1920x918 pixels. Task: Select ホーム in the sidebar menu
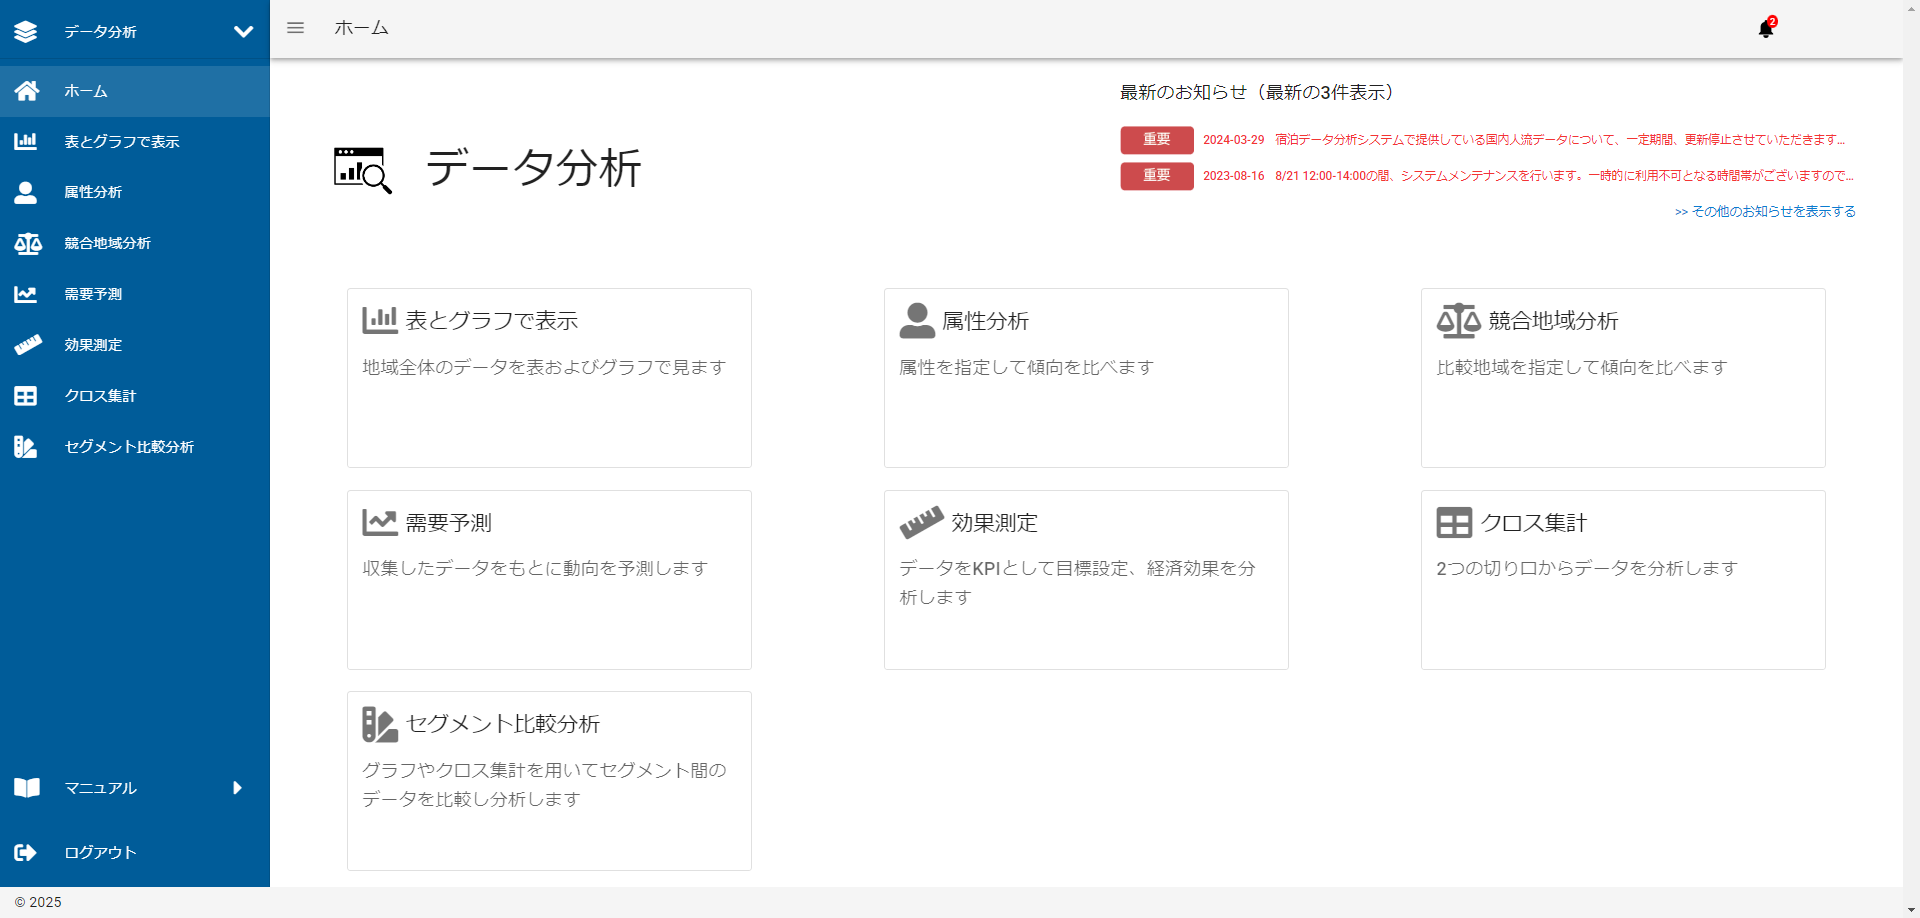tap(87, 90)
